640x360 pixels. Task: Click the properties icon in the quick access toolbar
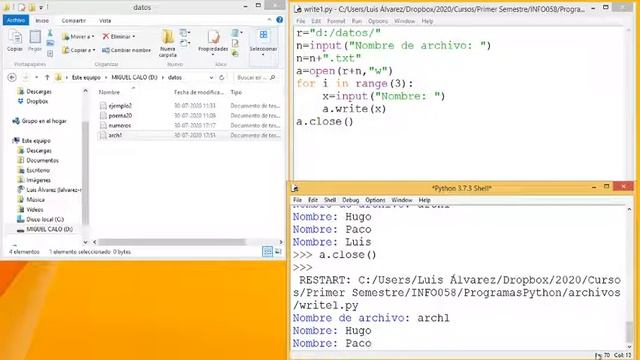(22, 7)
